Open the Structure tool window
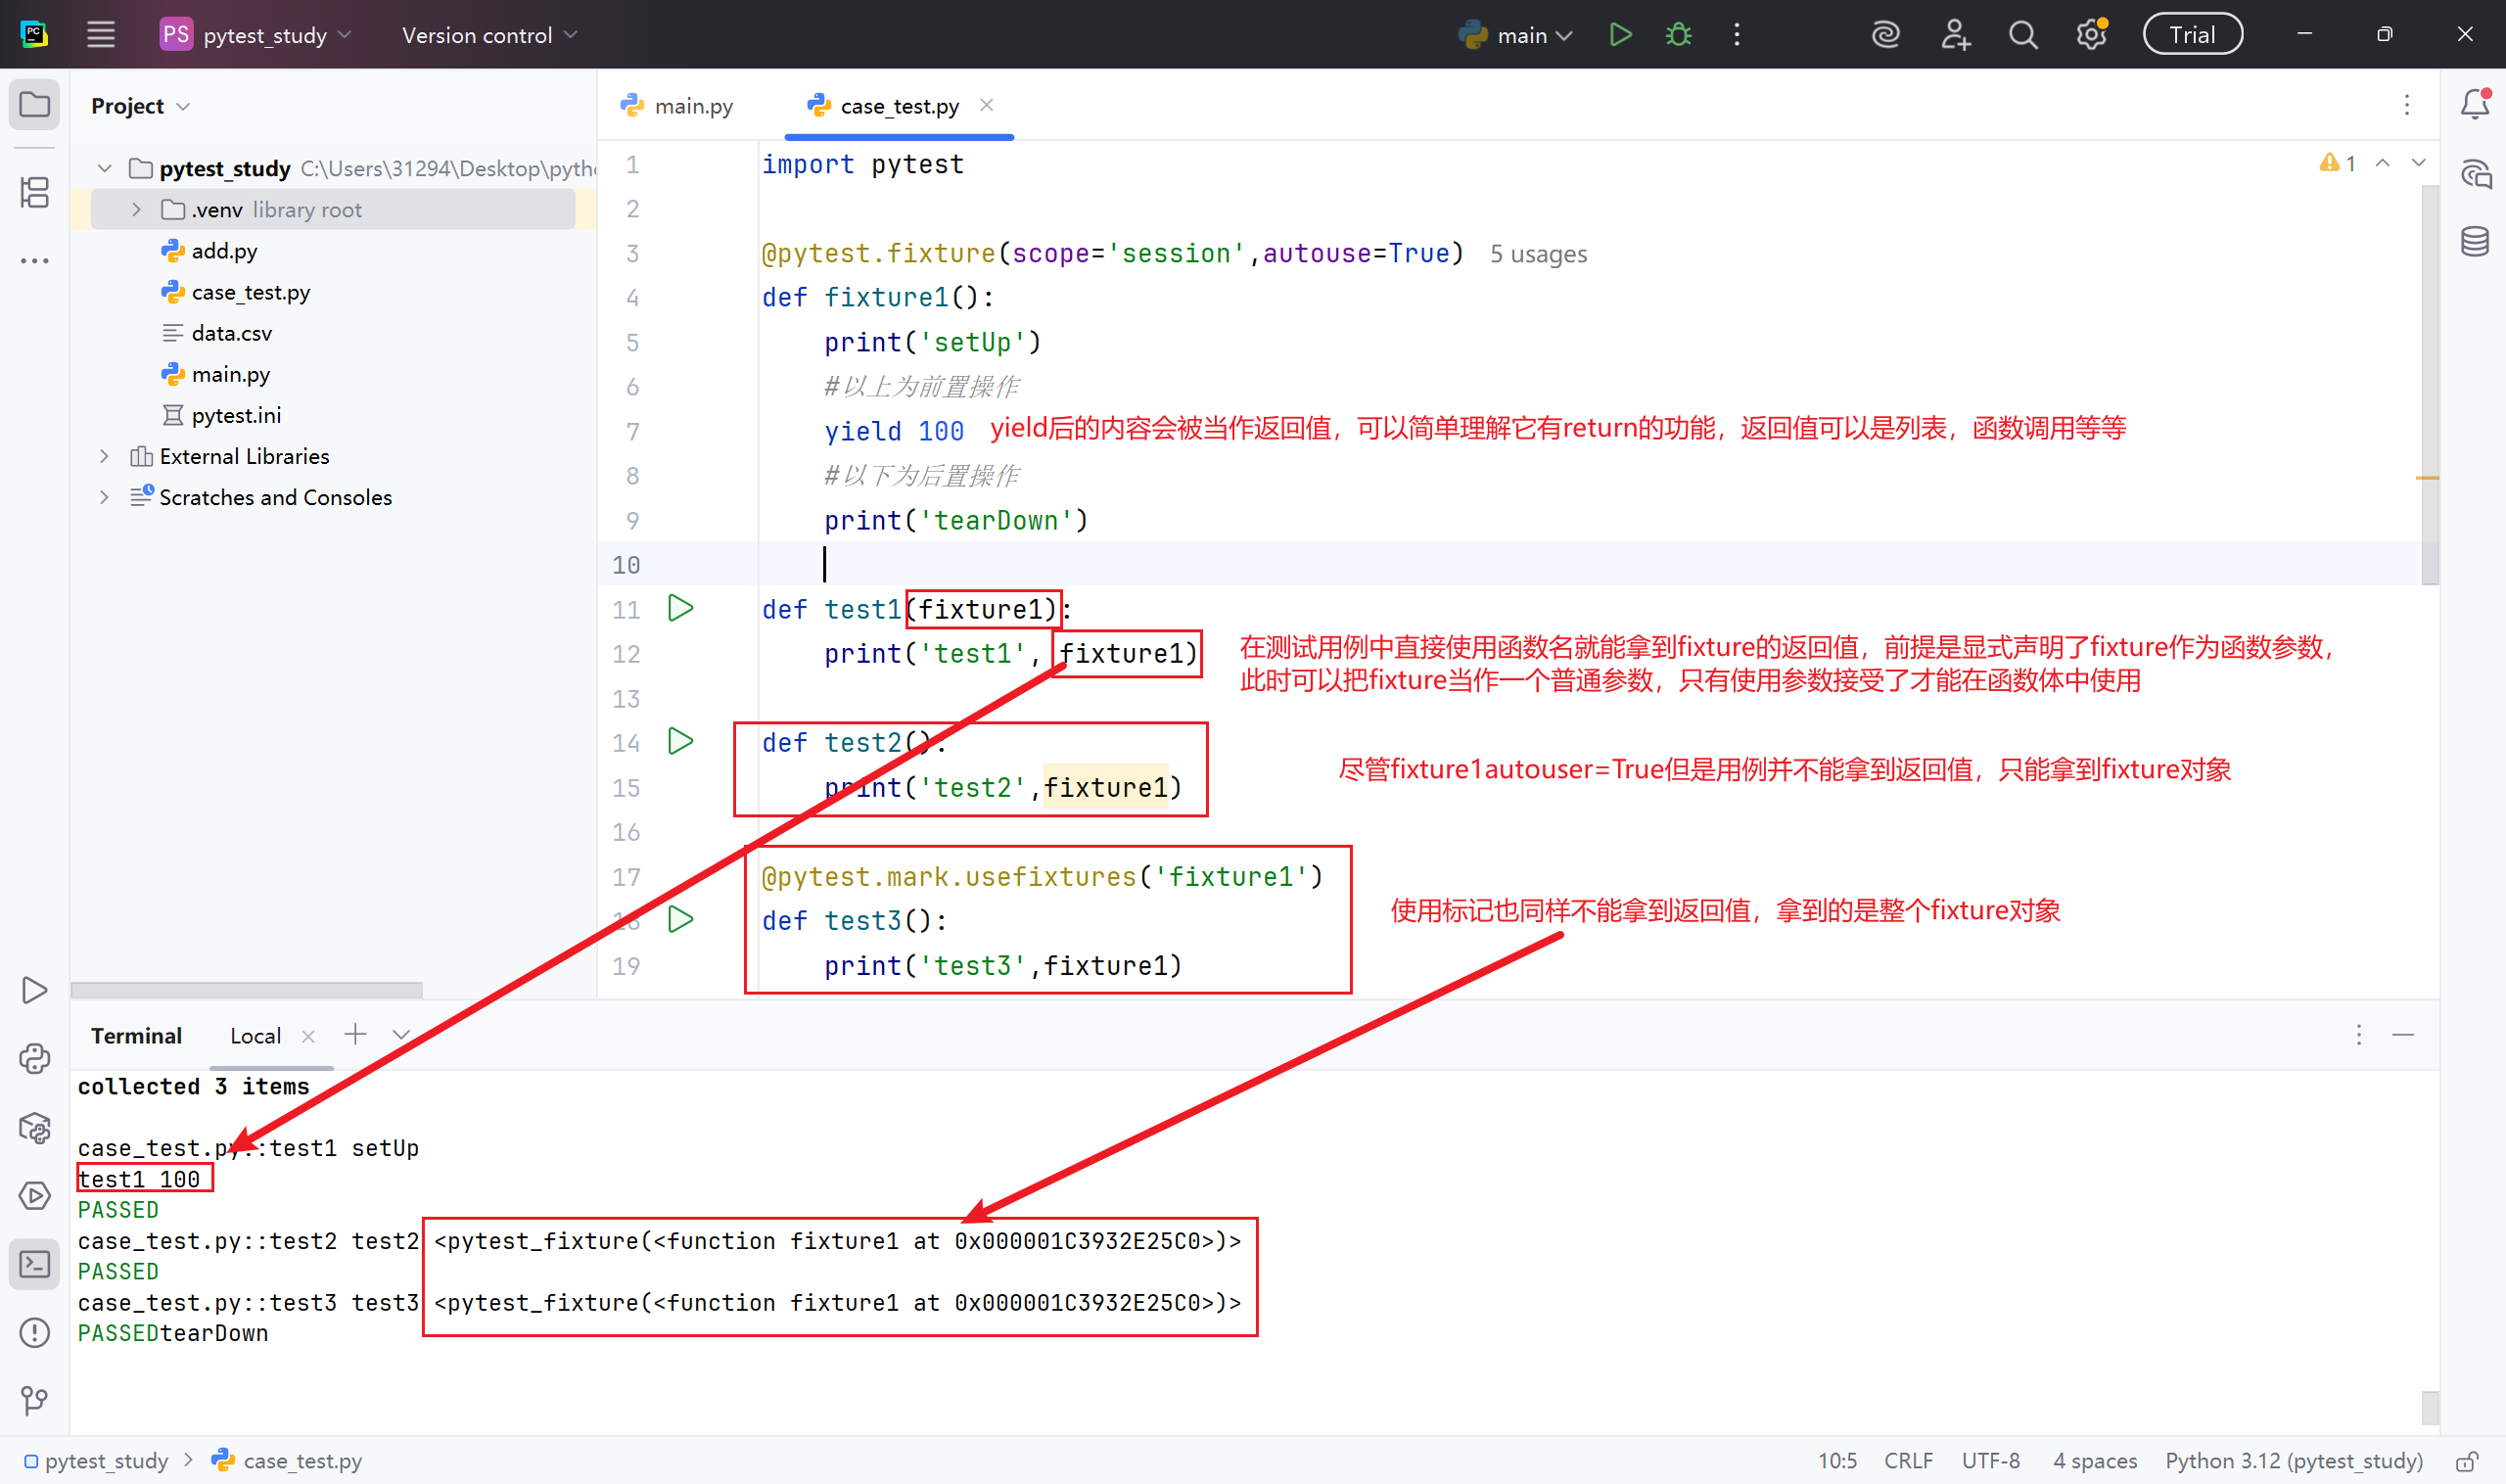The height and width of the screenshot is (1484, 2506). click(x=35, y=192)
